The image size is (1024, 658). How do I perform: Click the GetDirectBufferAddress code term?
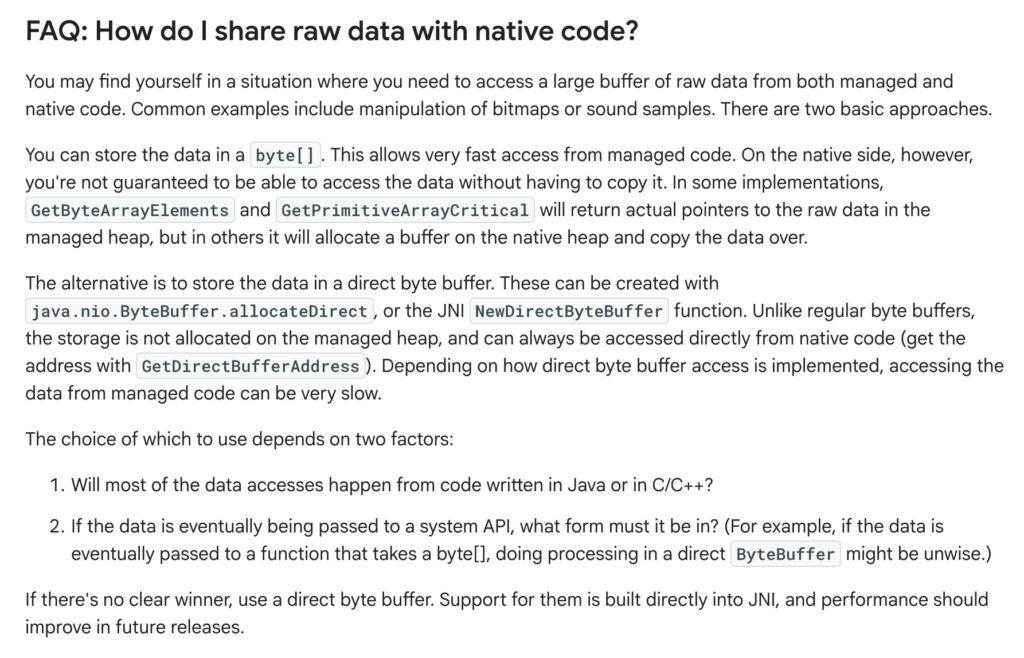pos(251,366)
